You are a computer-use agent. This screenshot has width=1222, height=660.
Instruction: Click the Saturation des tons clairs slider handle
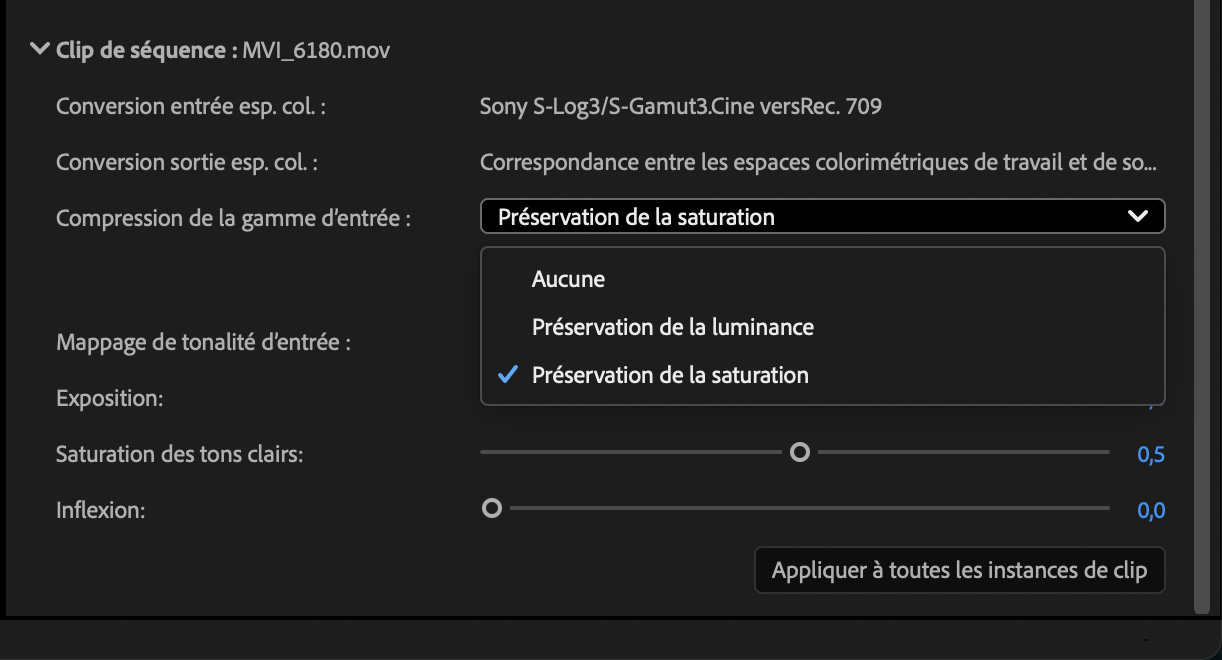click(799, 453)
